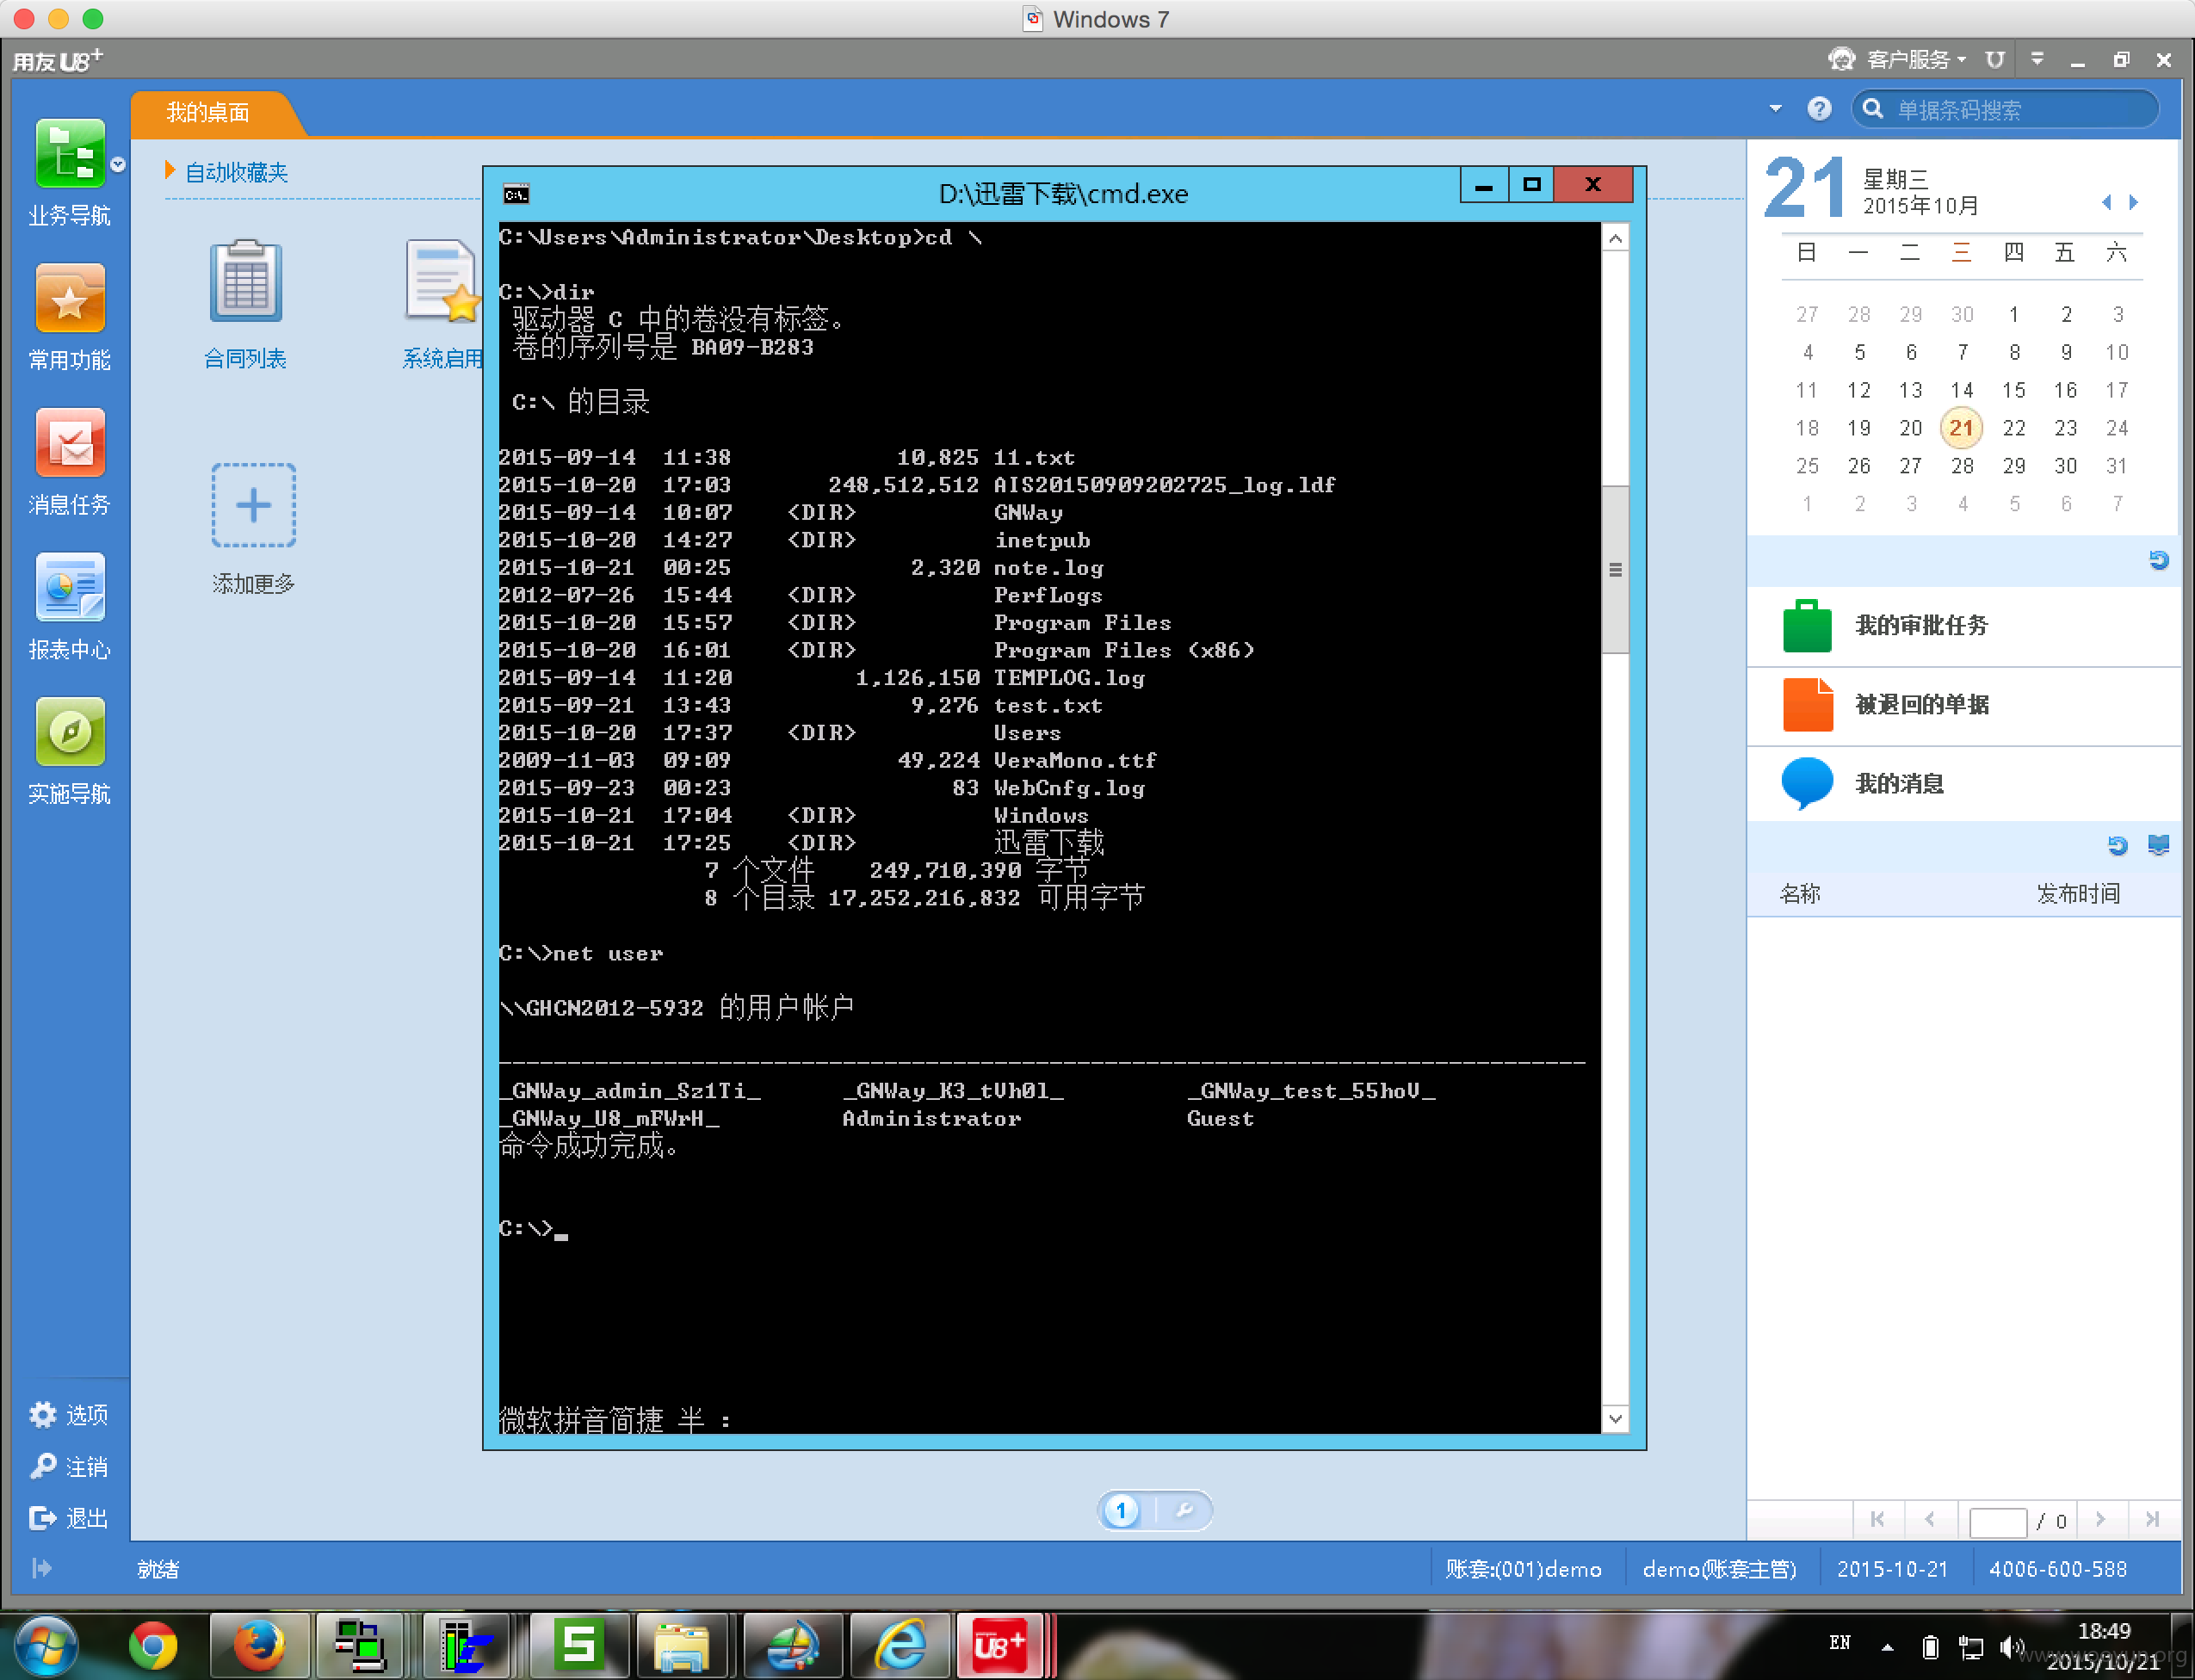The image size is (2195, 1680).
Task: Go to previous calendar month
Action: (x=2105, y=202)
